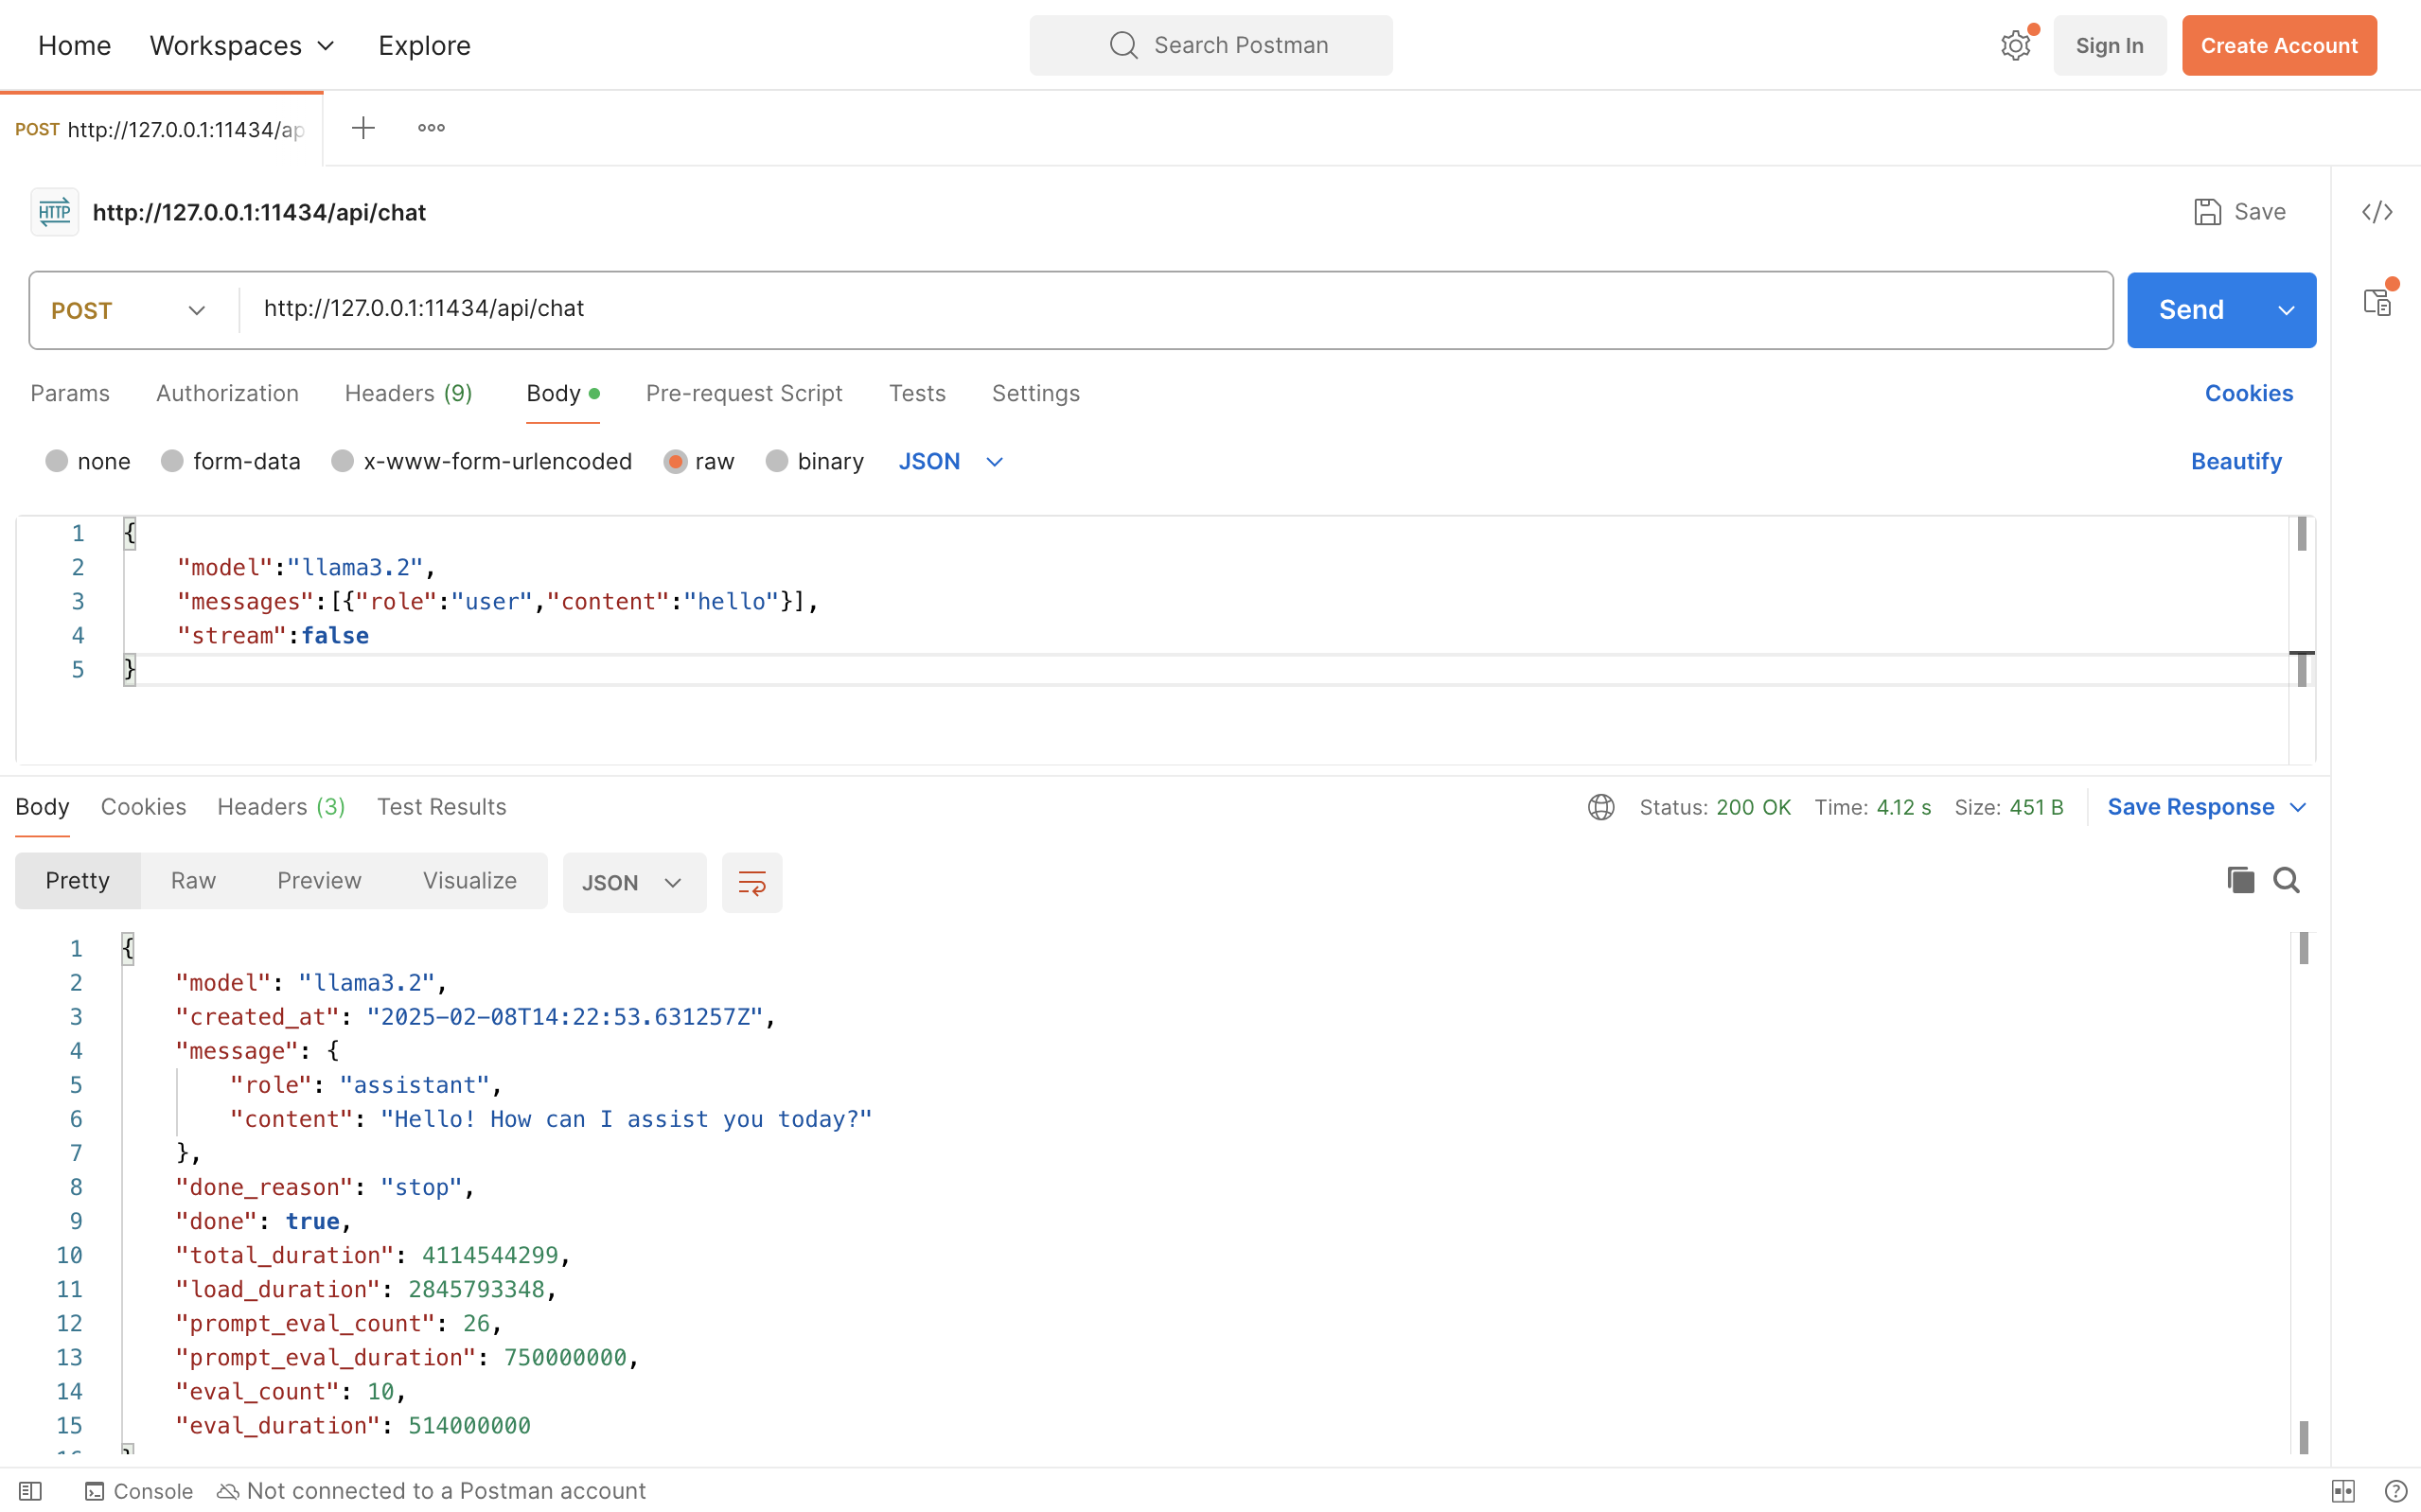Open the Tests tab
2421x1512 pixels.
917,393
